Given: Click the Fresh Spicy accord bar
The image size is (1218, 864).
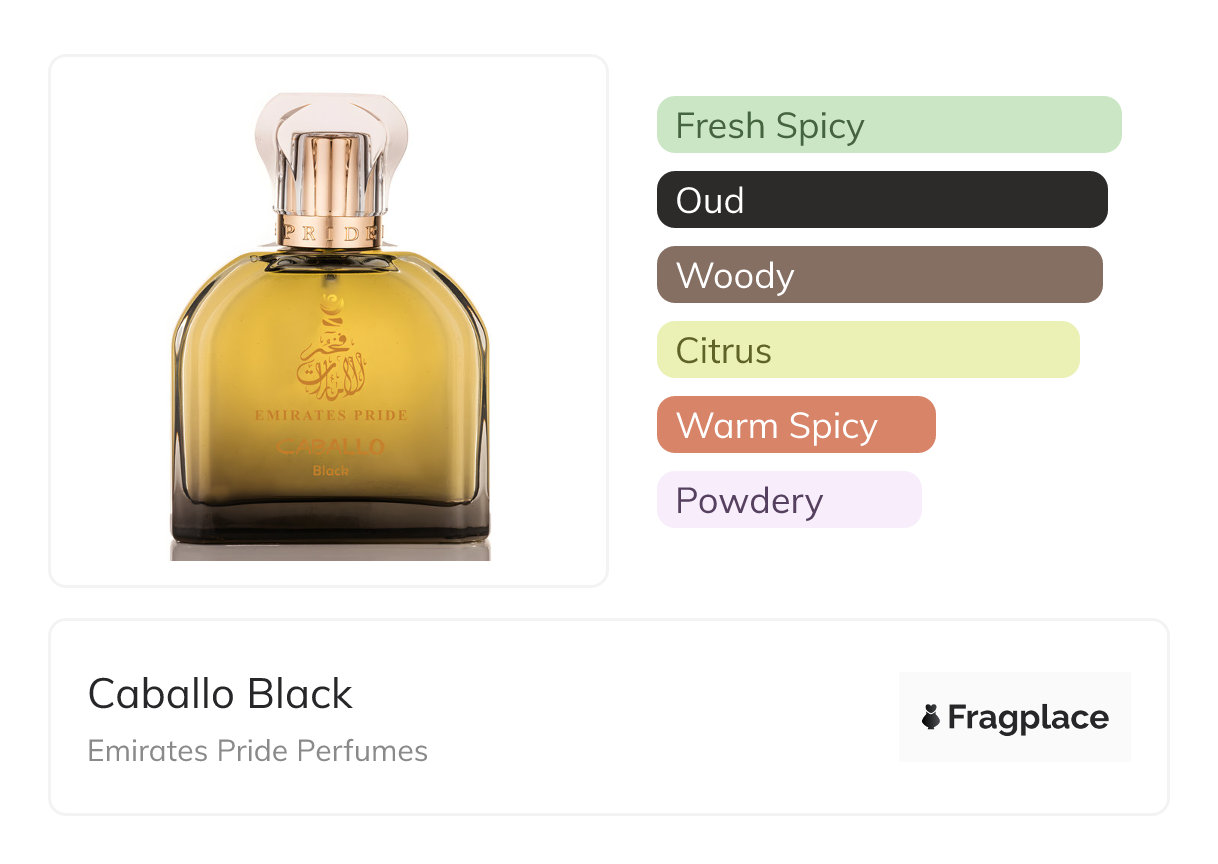Looking at the screenshot, I should pyautogui.click(x=888, y=125).
